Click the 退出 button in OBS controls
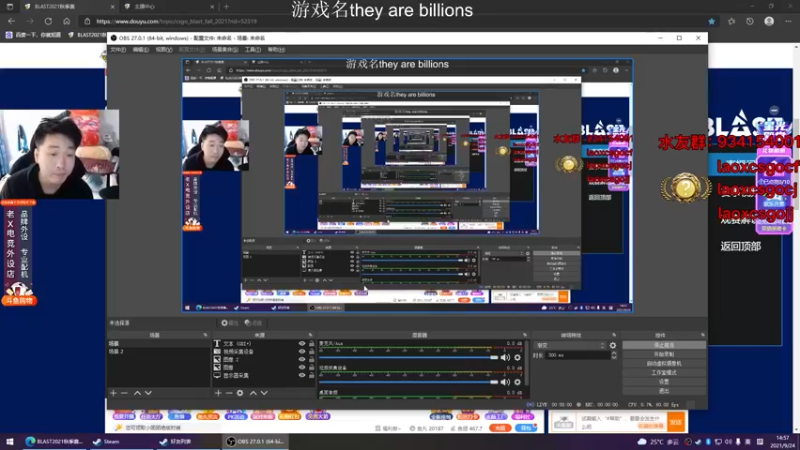800x450 pixels. click(x=664, y=391)
